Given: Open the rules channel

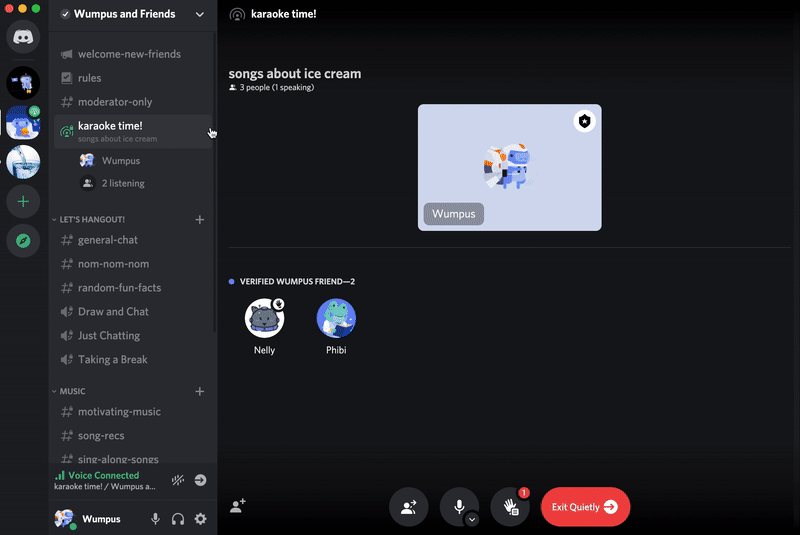Looking at the screenshot, I should 133,78.
